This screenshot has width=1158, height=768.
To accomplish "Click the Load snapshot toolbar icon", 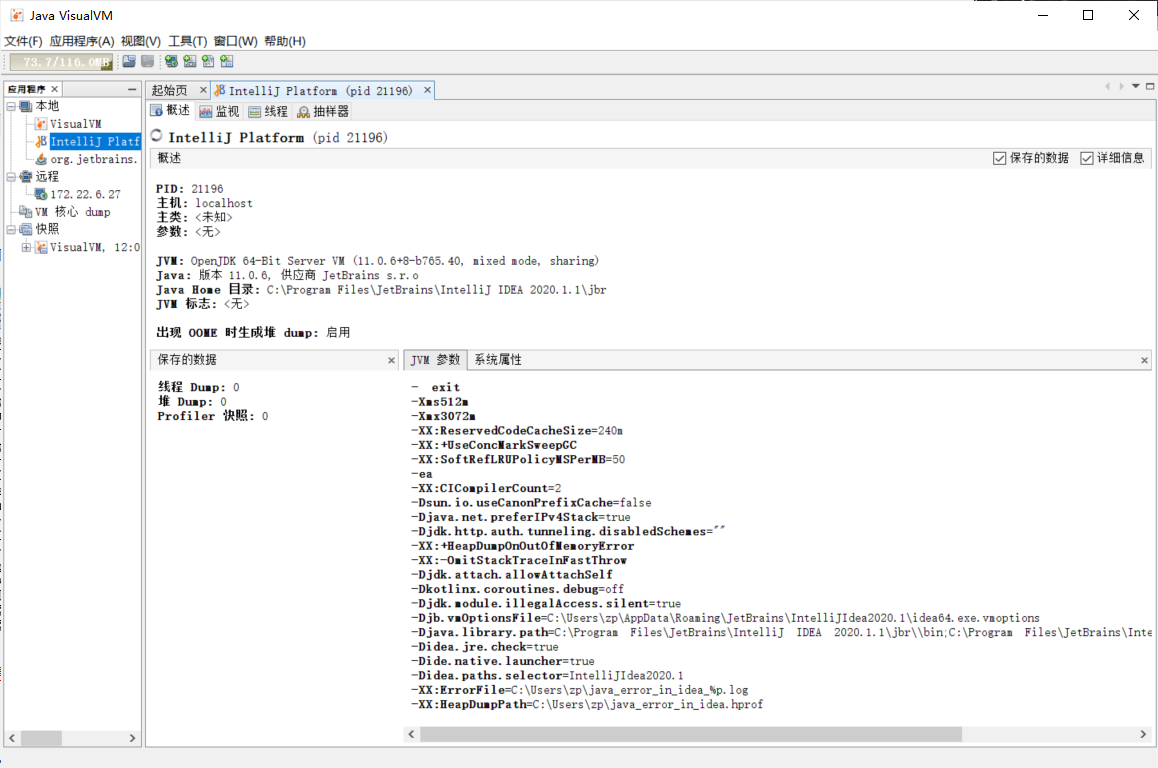I will (129, 61).
